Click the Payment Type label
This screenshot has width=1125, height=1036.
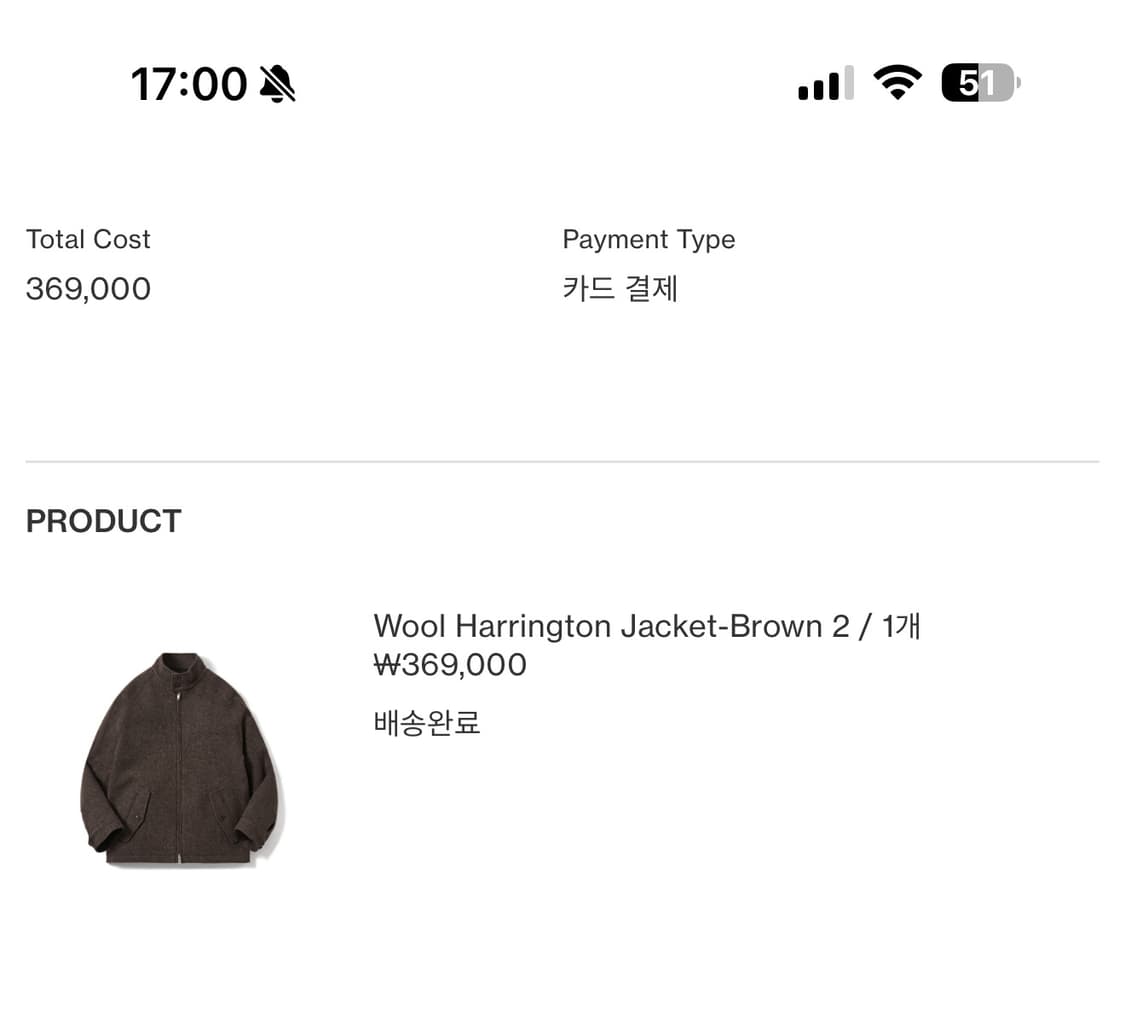pyautogui.click(x=649, y=240)
